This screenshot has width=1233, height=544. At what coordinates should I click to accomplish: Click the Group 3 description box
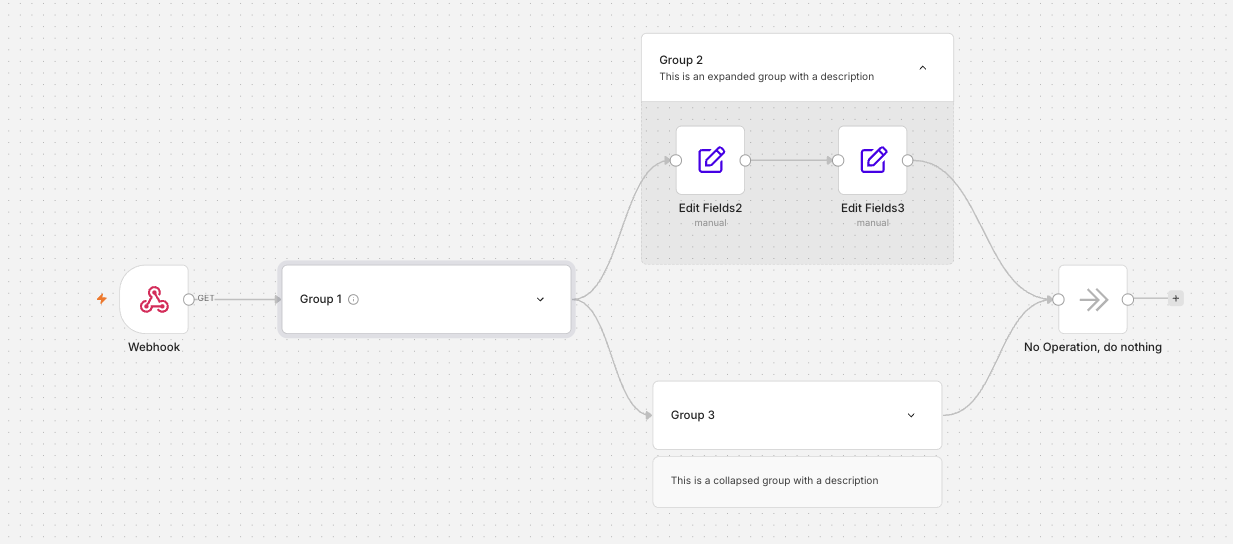point(797,482)
